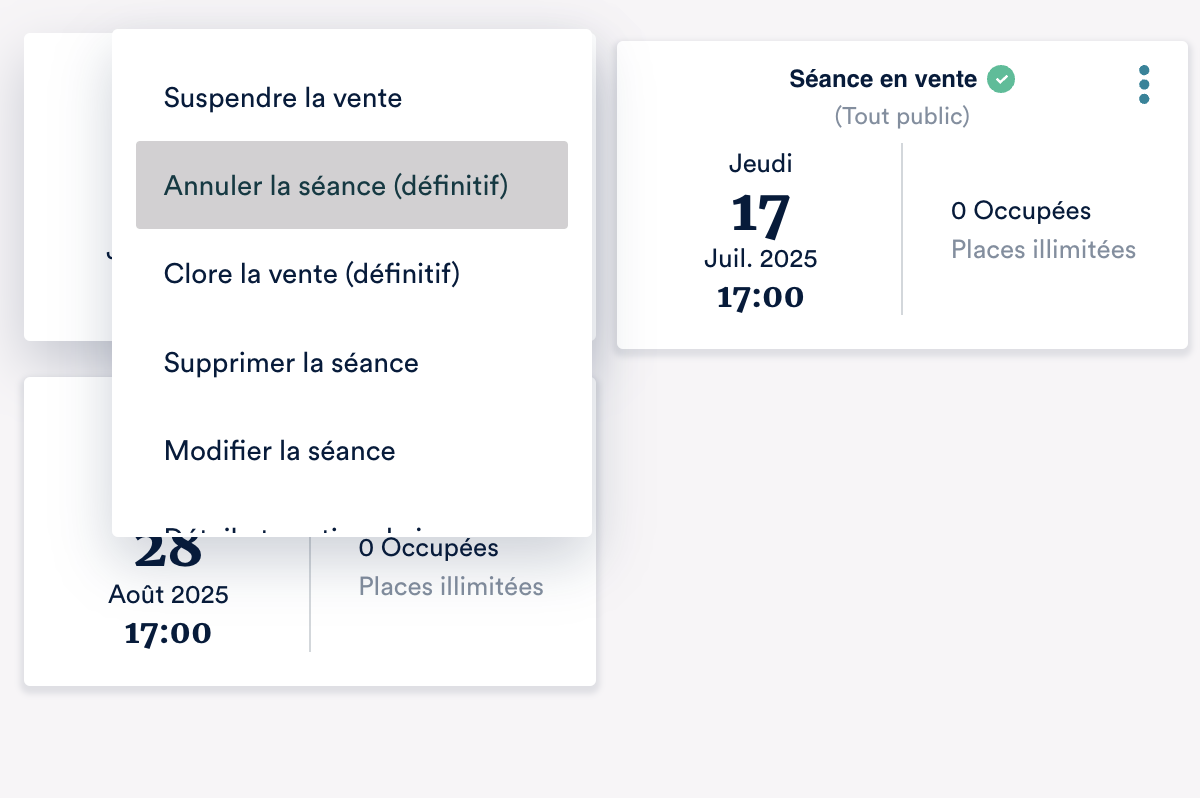Image resolution: width=1200 pixels, height=798 pixels.
Task: Select Clore la vente (définitif)
Action: tap(311, 273)
